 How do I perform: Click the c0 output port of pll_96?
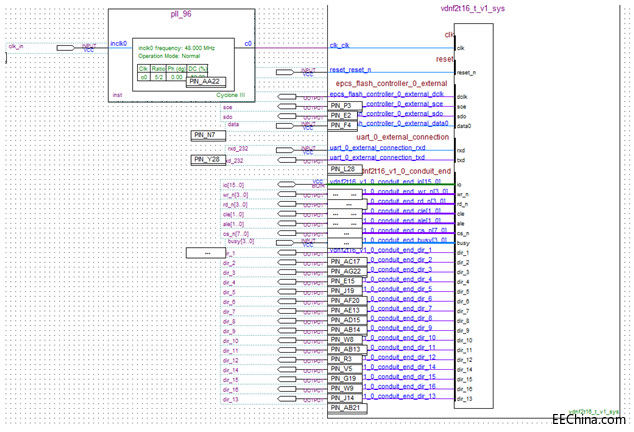pos(248,44)
